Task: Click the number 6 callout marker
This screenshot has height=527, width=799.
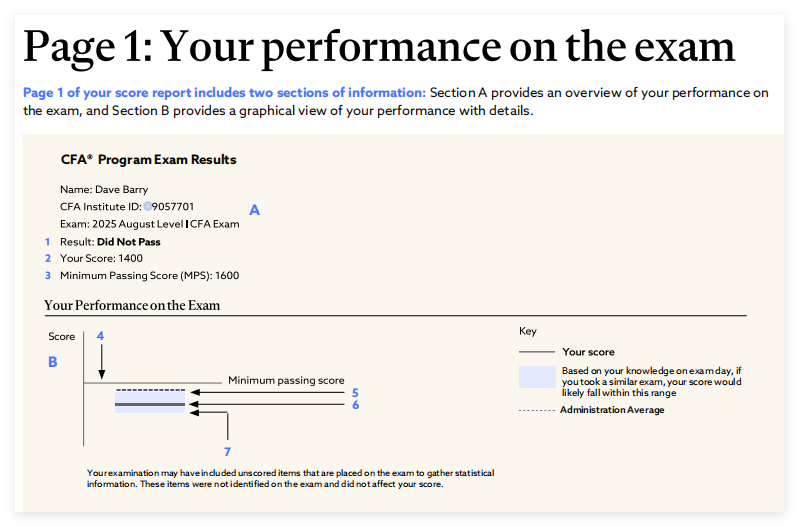Action: pyautogui.click(x=355, y=405)
